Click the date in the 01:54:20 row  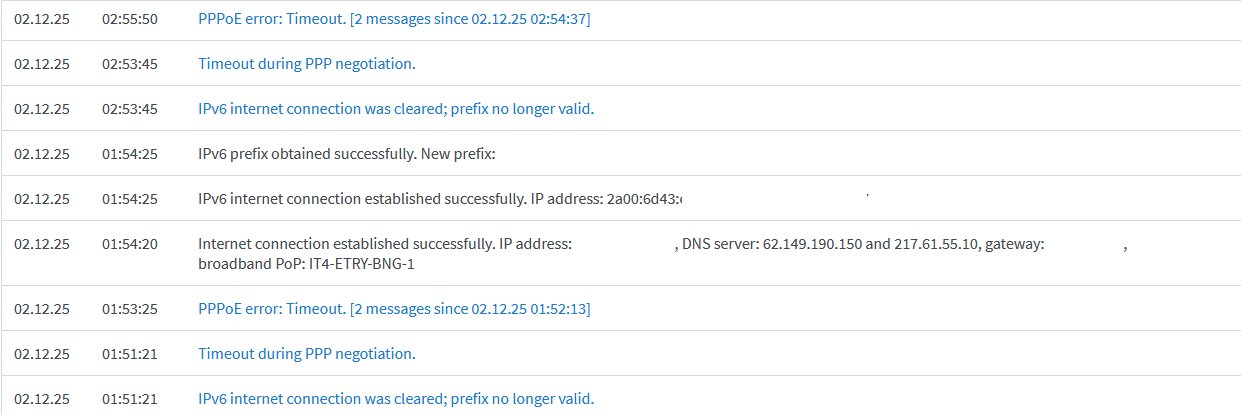(x=42, y=244)
